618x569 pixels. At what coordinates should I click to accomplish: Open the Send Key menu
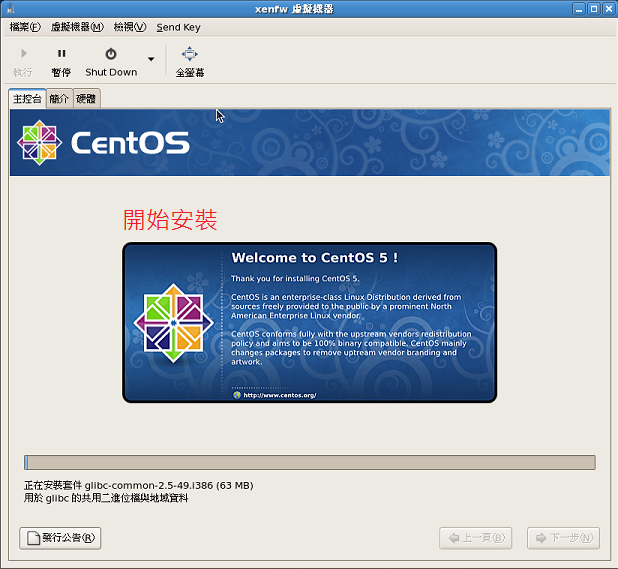click(x=179, y=27)
